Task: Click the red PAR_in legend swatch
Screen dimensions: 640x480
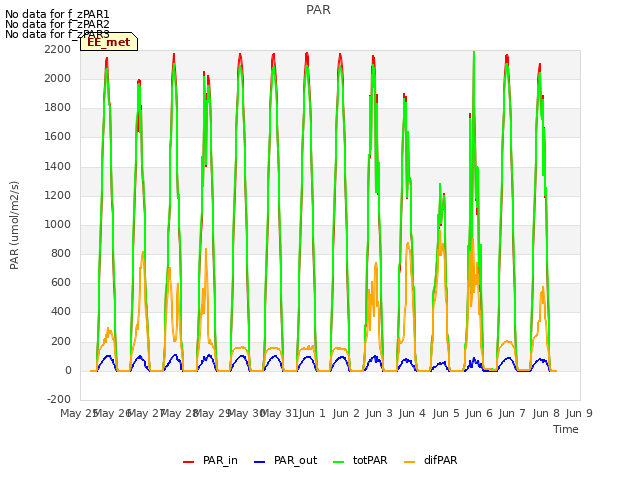Action: (188, 462)
